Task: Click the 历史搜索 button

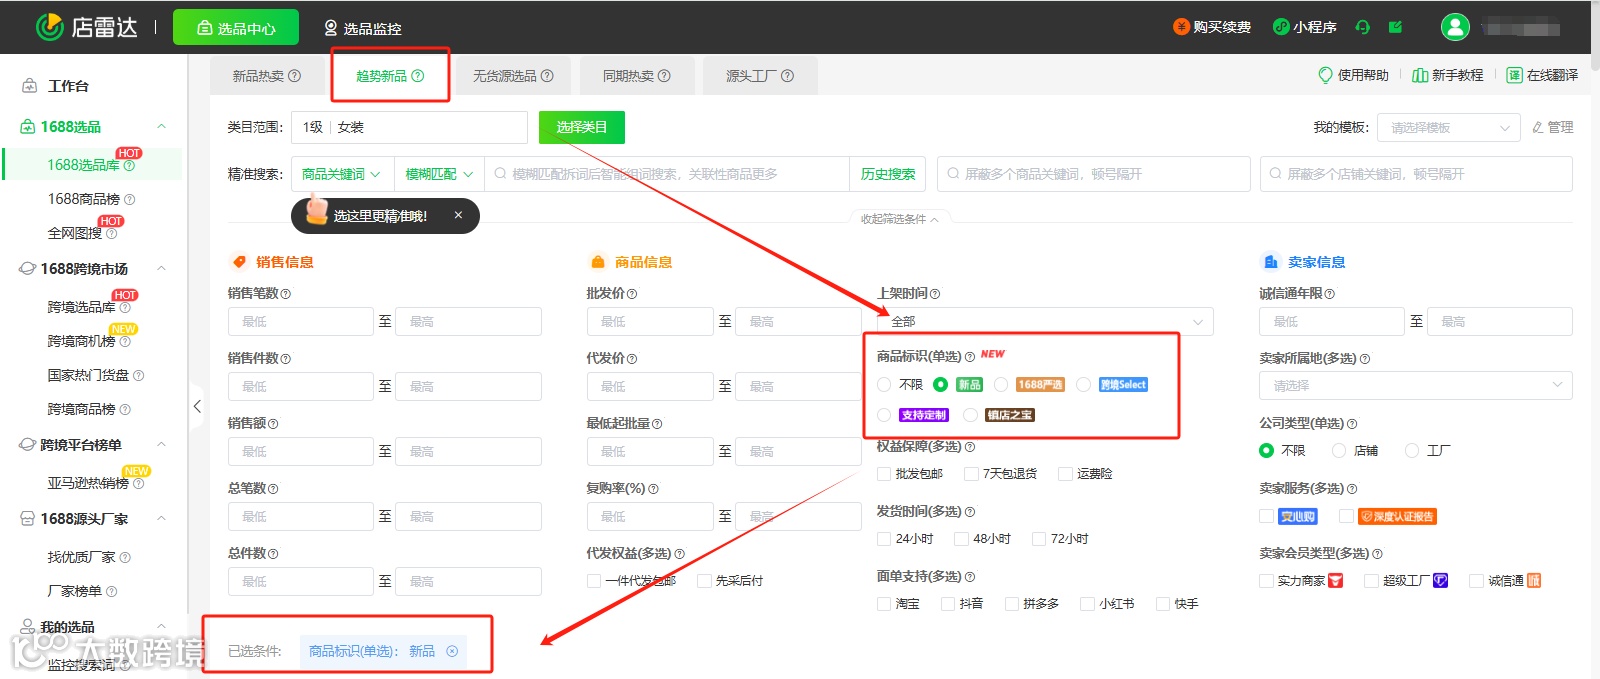Action: (887, 174)
